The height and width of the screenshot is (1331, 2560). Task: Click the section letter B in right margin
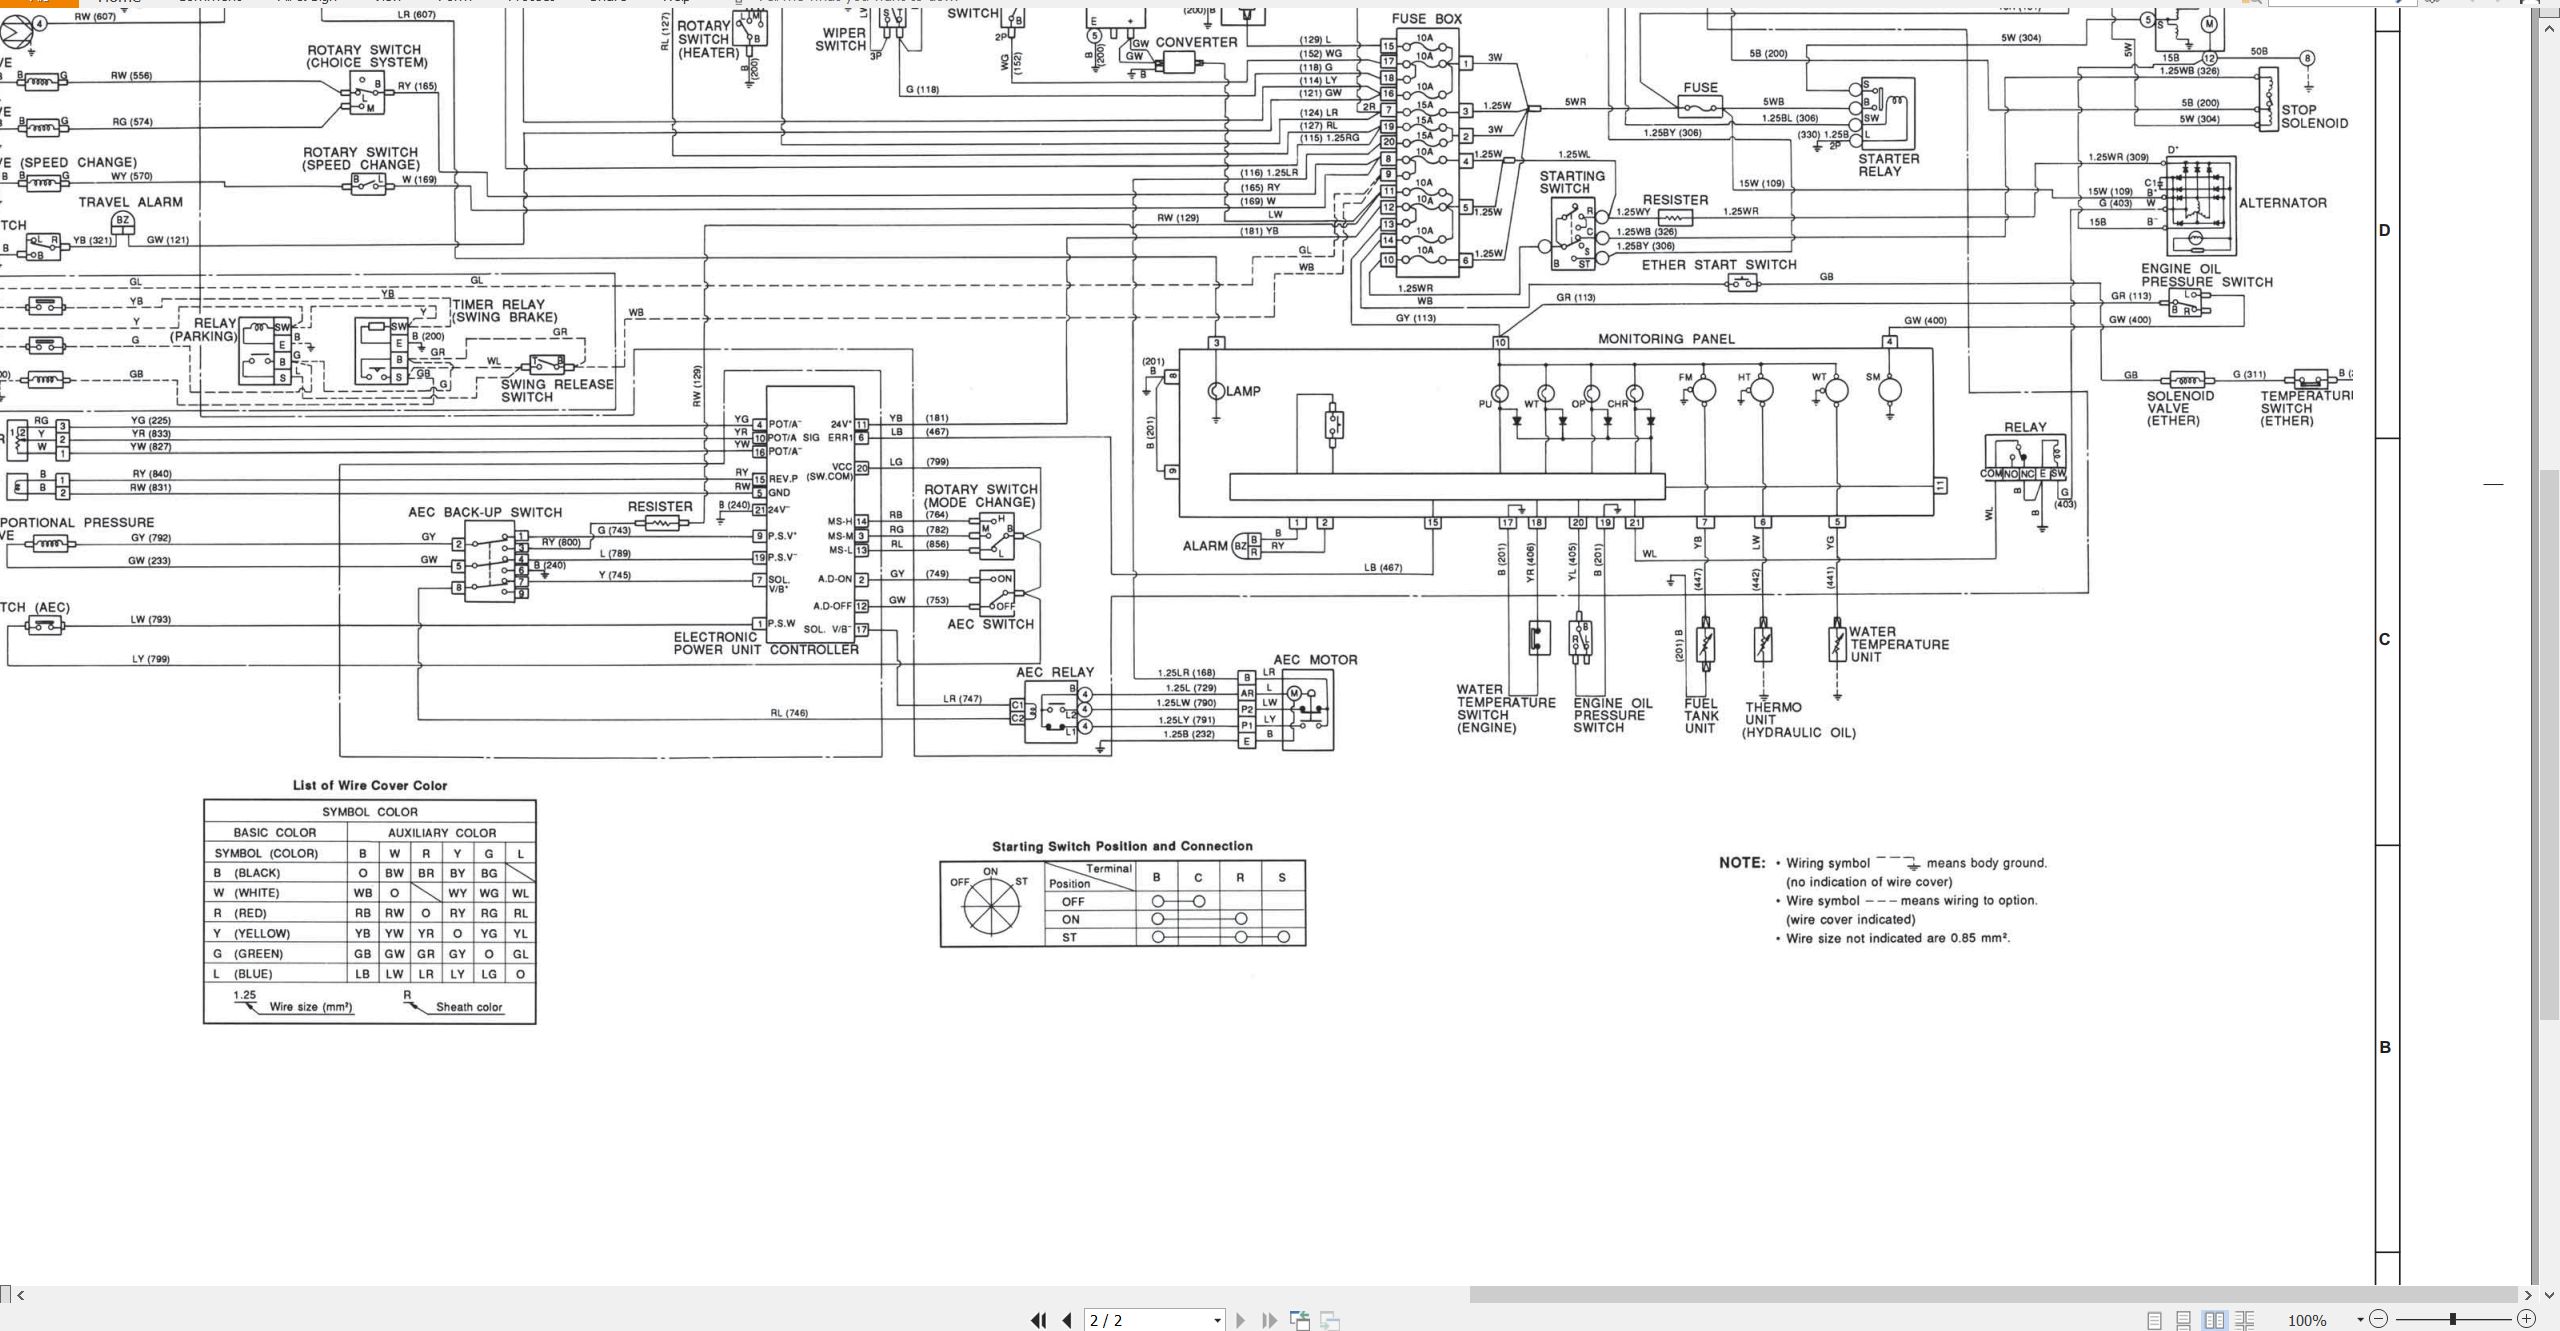coord(2385,1048)
